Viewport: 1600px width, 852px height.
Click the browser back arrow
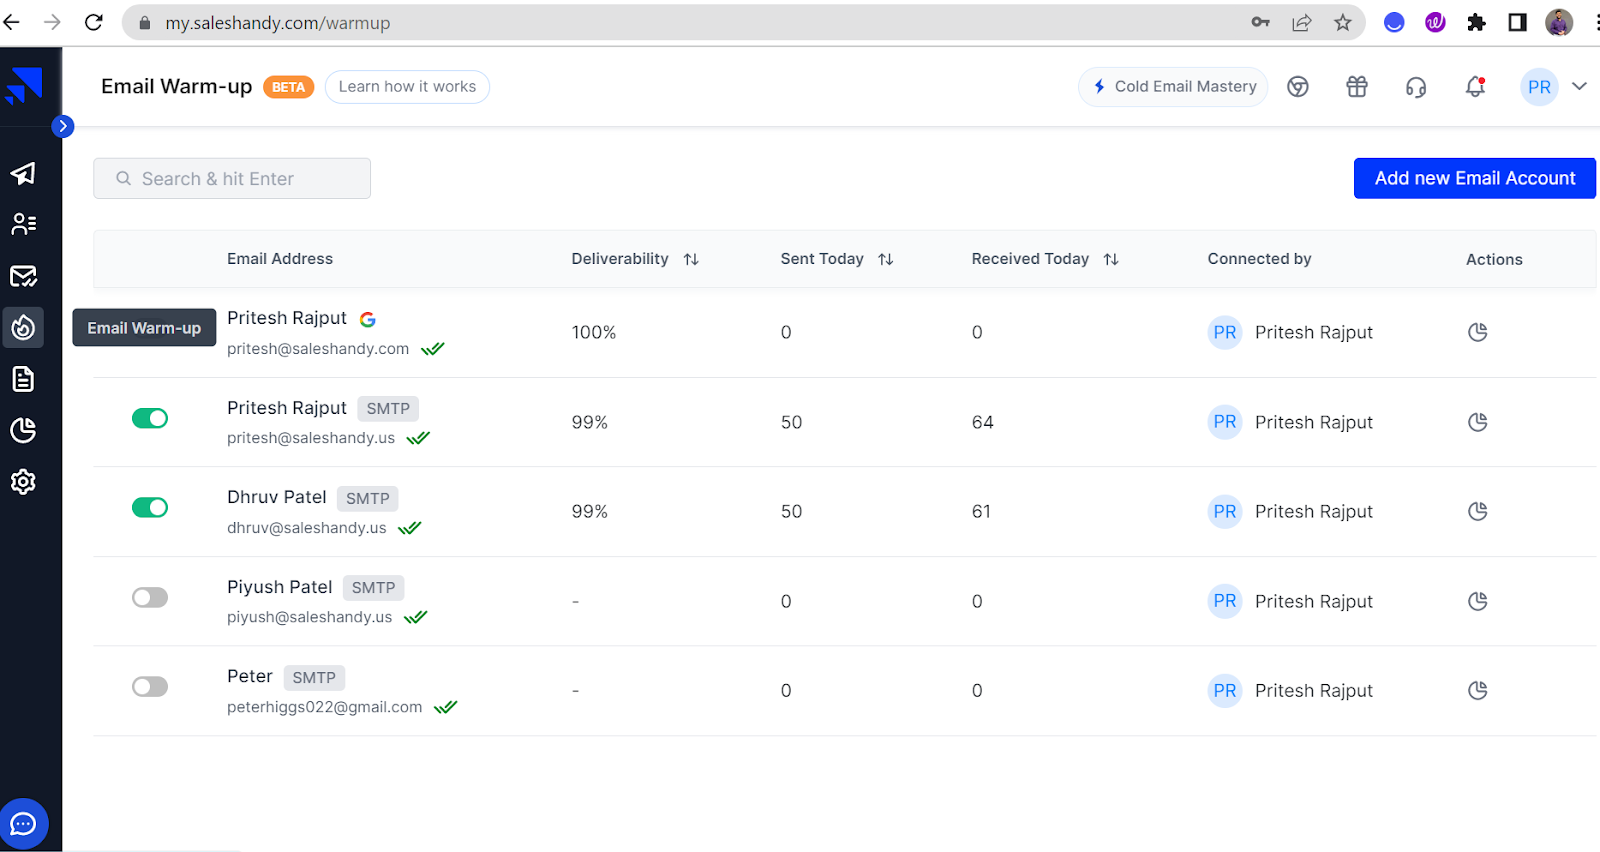12,22
